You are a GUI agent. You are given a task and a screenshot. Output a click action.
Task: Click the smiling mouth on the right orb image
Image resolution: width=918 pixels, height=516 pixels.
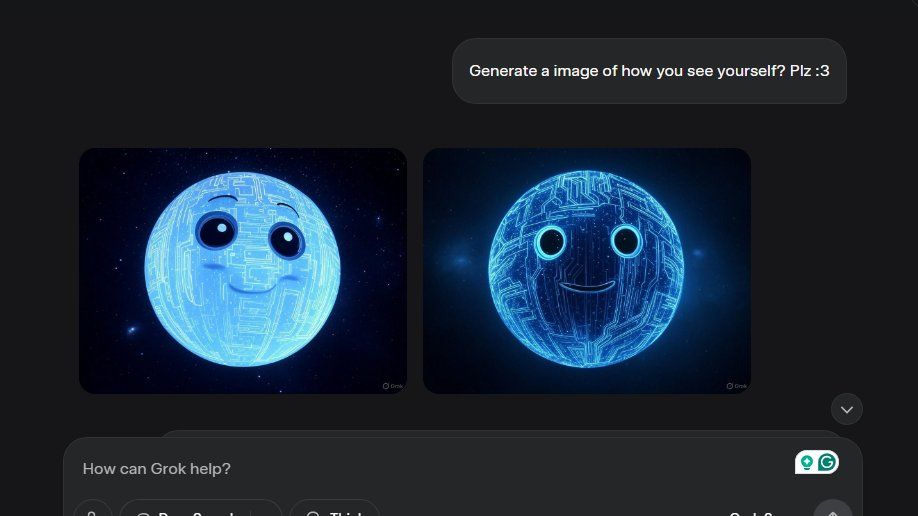tap(587, 287)
